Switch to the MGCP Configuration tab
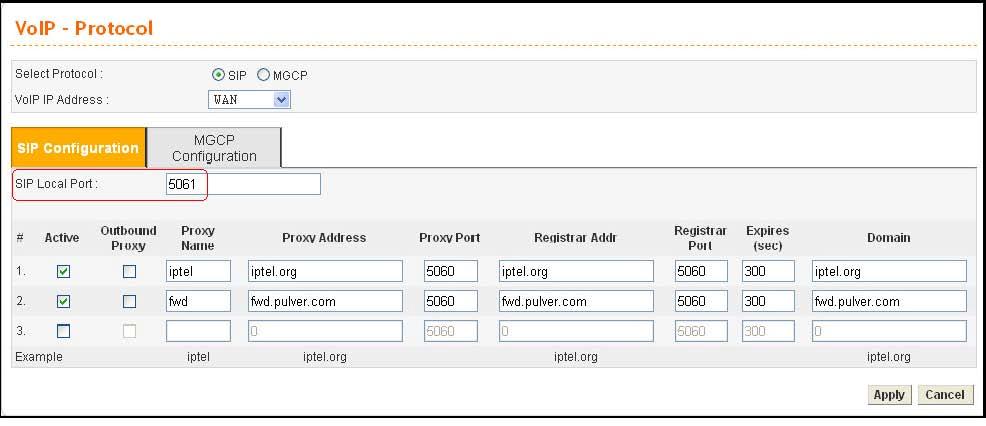 click(x=214, y=148)
